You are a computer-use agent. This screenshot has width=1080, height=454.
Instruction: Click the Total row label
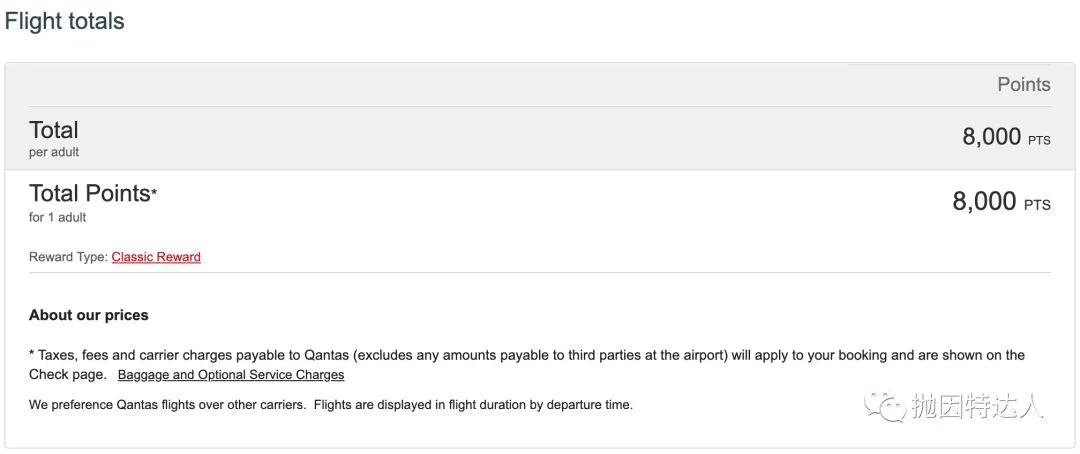(54, 131)
